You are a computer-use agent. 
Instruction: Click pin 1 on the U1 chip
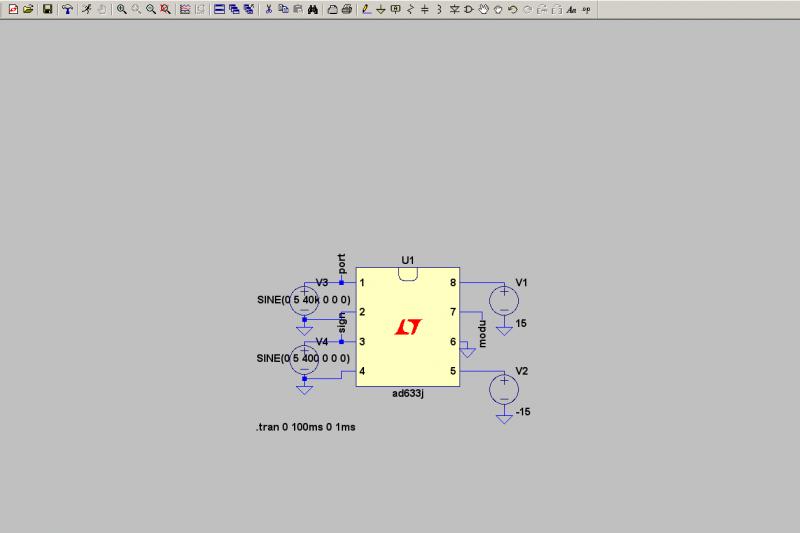coord(362,283)
